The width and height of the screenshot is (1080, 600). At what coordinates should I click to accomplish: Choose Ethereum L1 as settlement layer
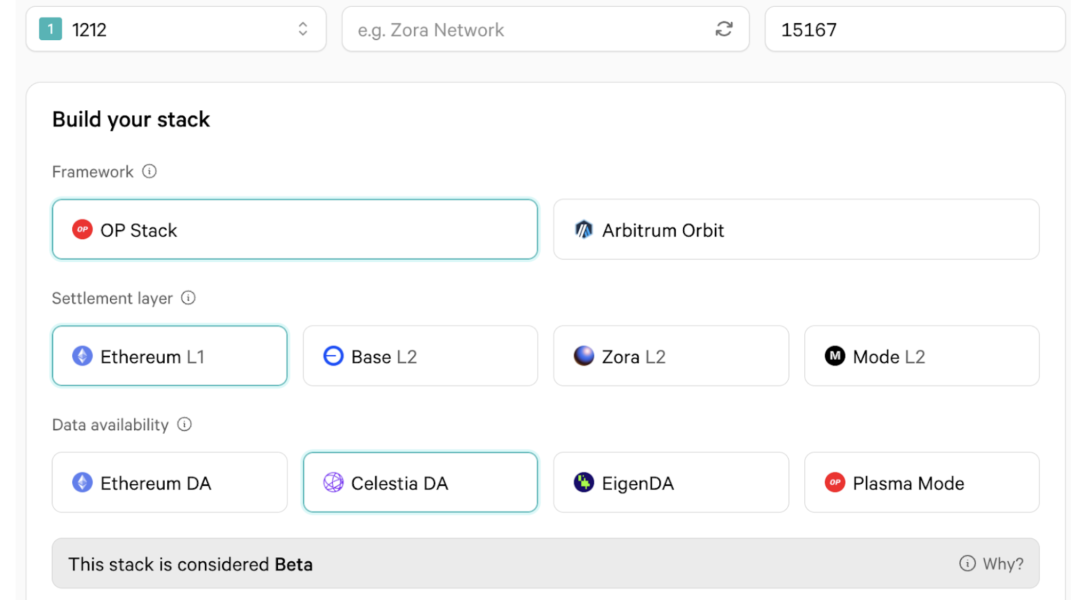[x=169, y=355]
